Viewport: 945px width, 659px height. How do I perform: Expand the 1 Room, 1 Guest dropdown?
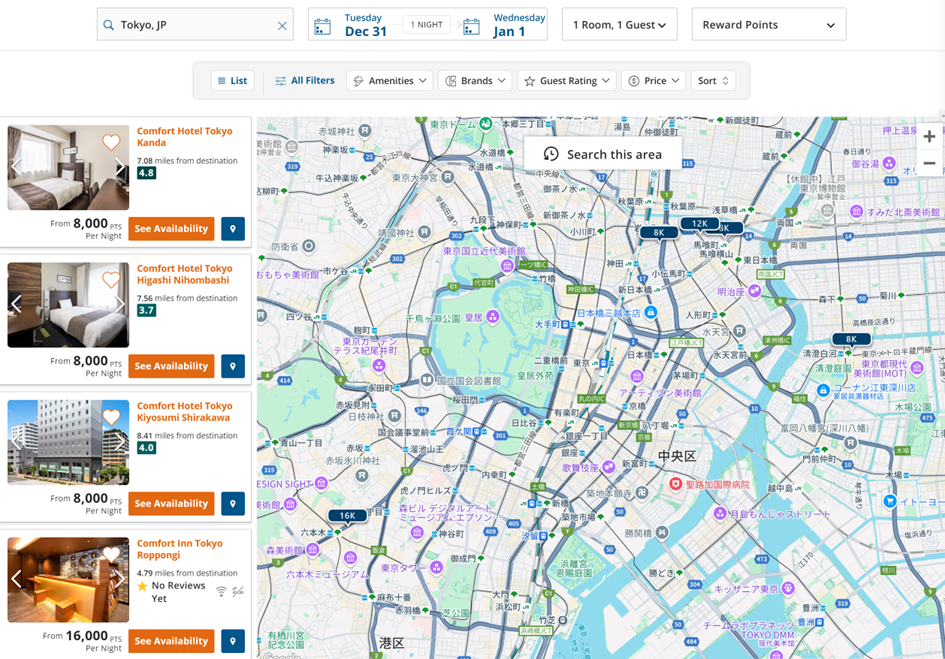tap(619, 25)
